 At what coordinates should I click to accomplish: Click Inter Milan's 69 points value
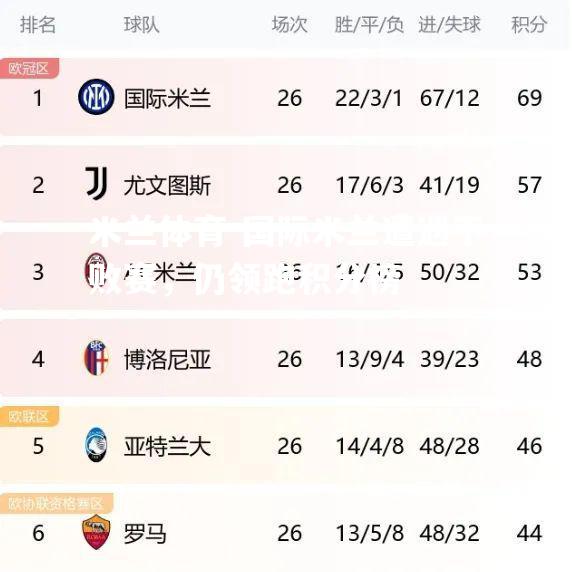(529, 98)
